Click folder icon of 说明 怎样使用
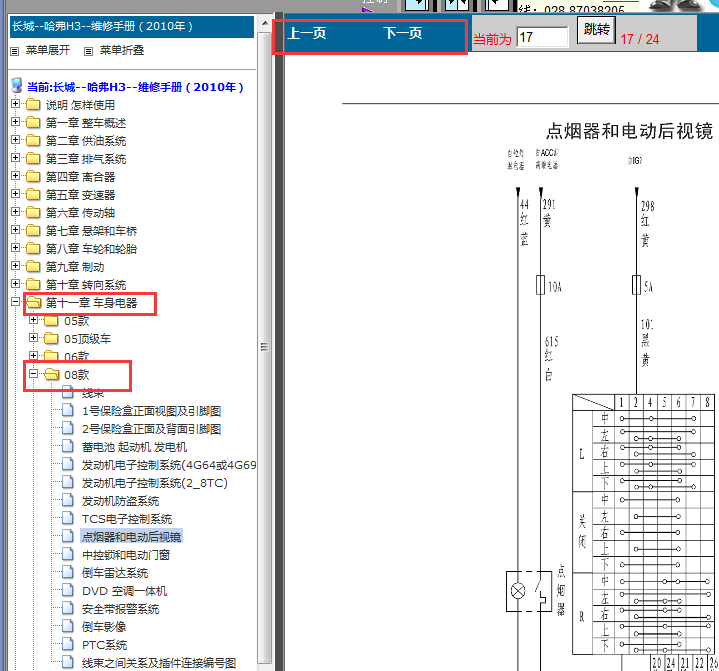The width and height of the screenshot is (719, 671). [33, 105]
